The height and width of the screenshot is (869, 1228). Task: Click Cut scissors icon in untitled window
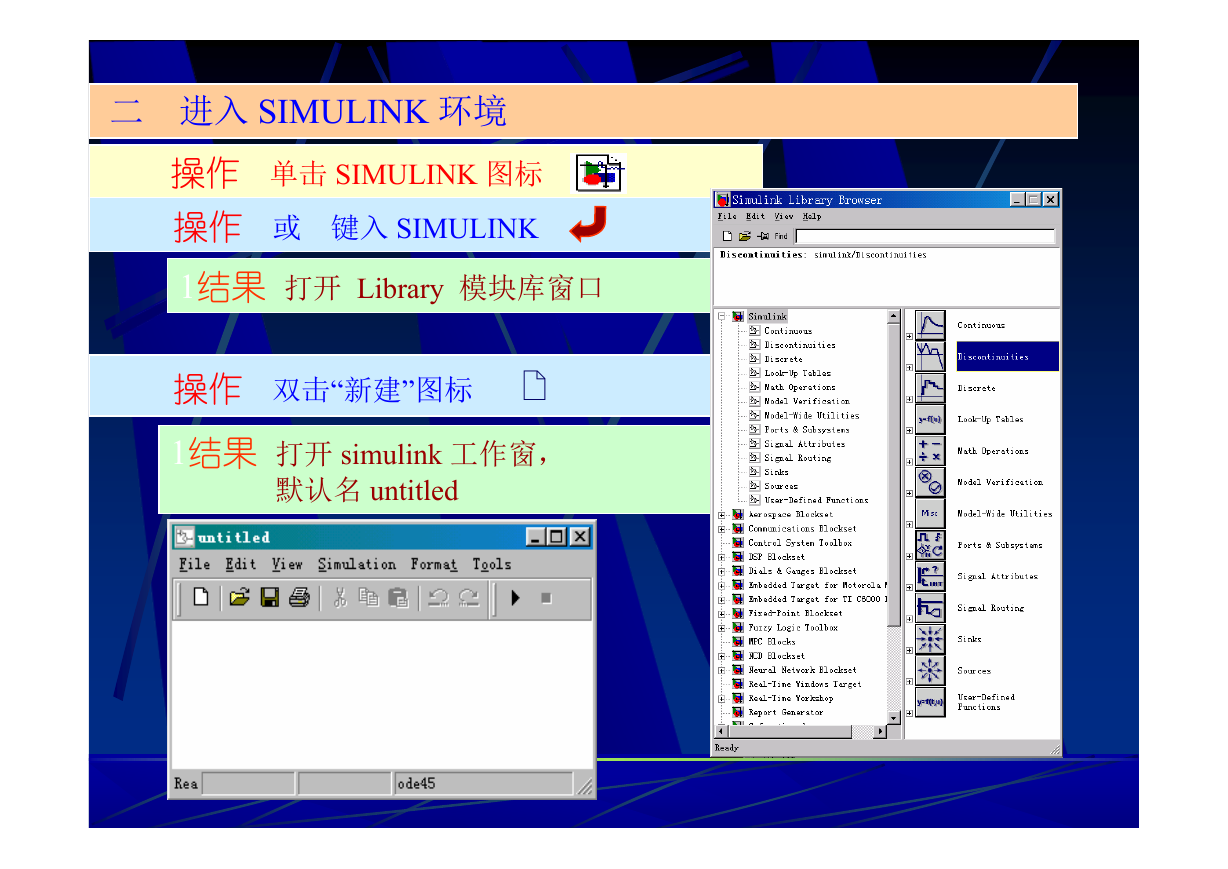(x=340, y=597)
